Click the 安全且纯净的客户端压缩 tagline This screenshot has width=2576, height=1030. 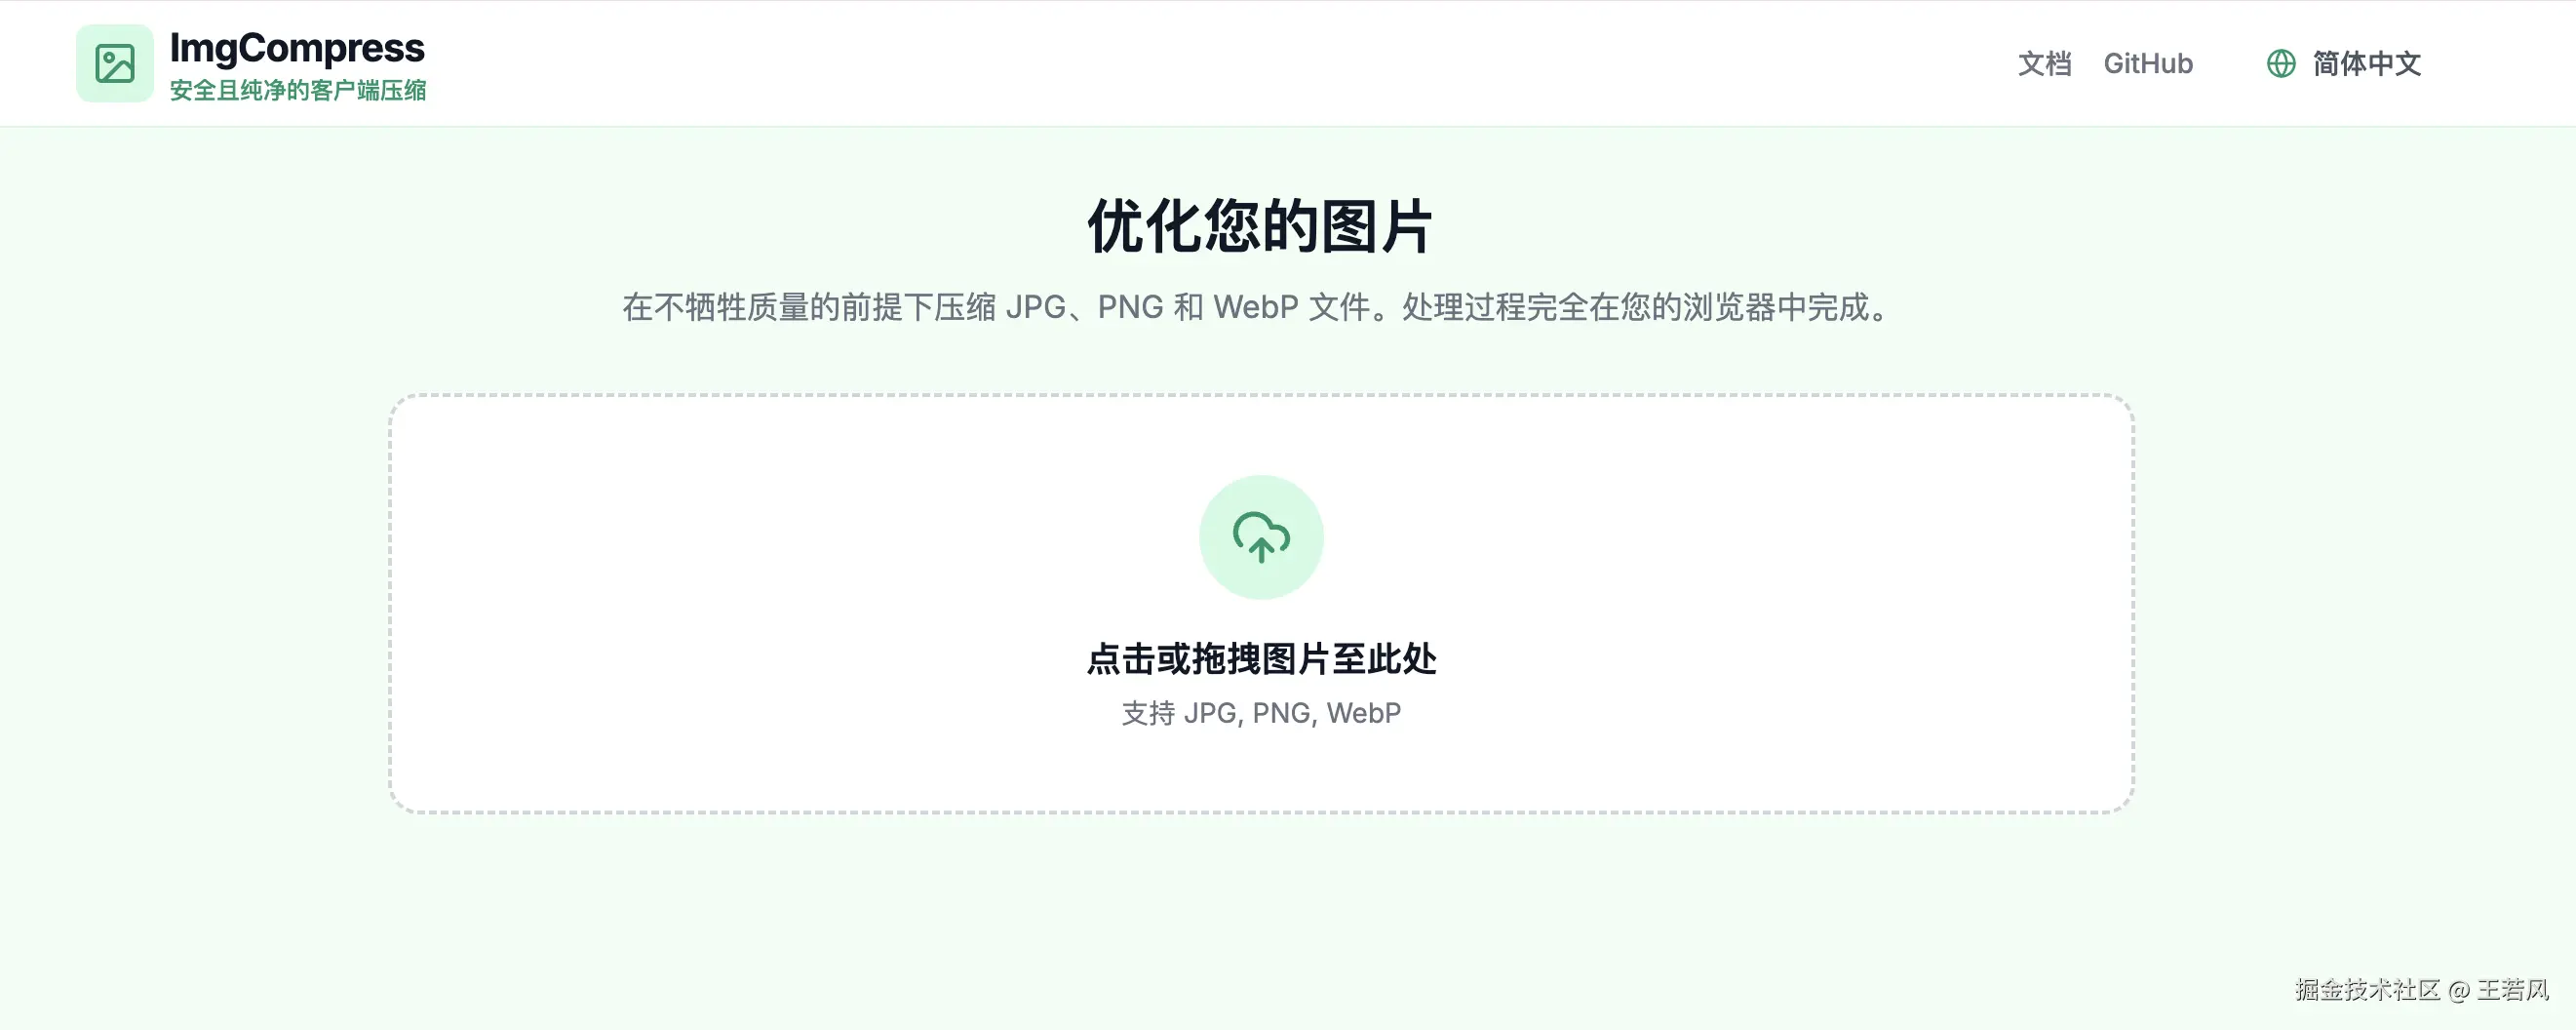coord(298,90)
